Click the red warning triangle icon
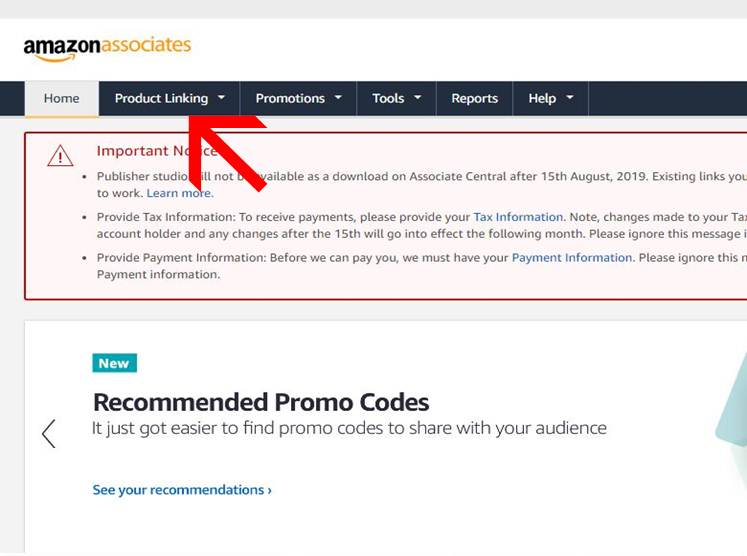Screen dimensions: 747x556 click(x=60, y=156)
